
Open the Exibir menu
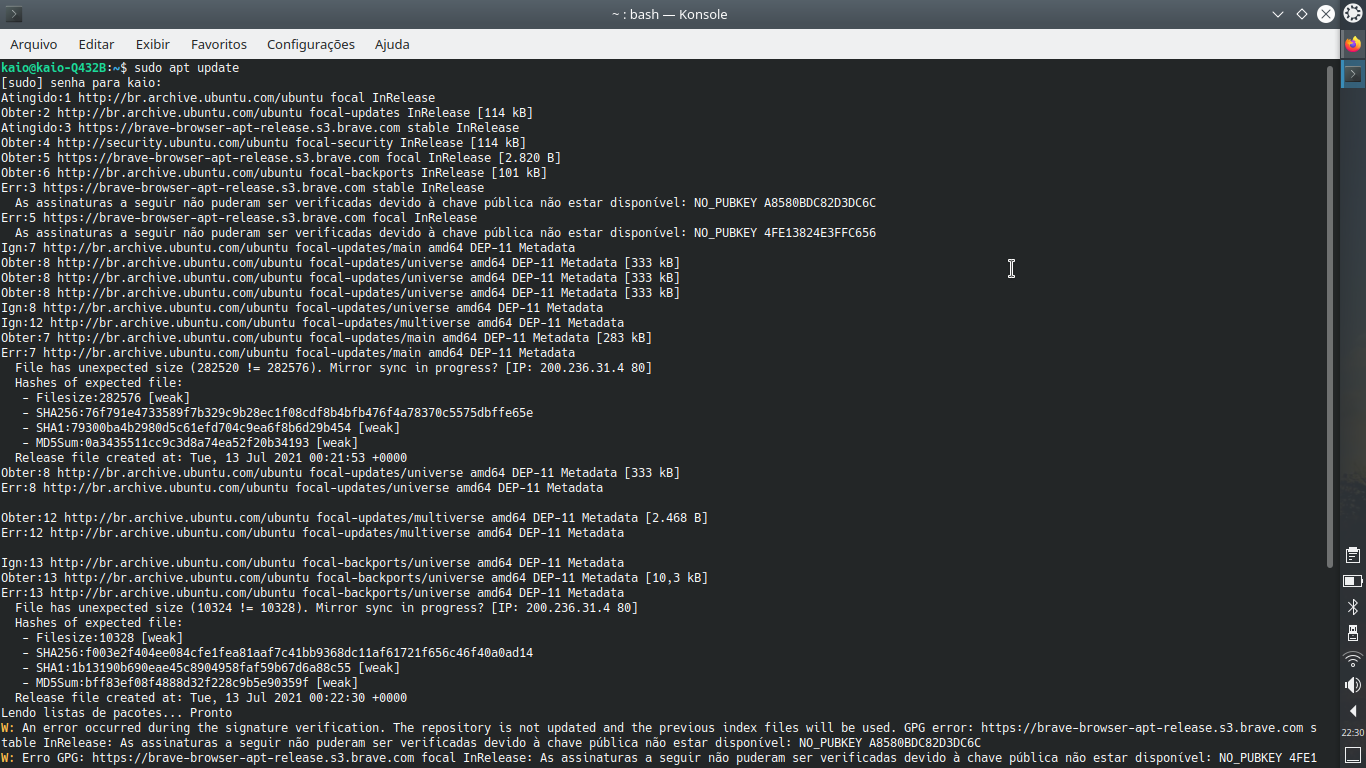[153, 44]
